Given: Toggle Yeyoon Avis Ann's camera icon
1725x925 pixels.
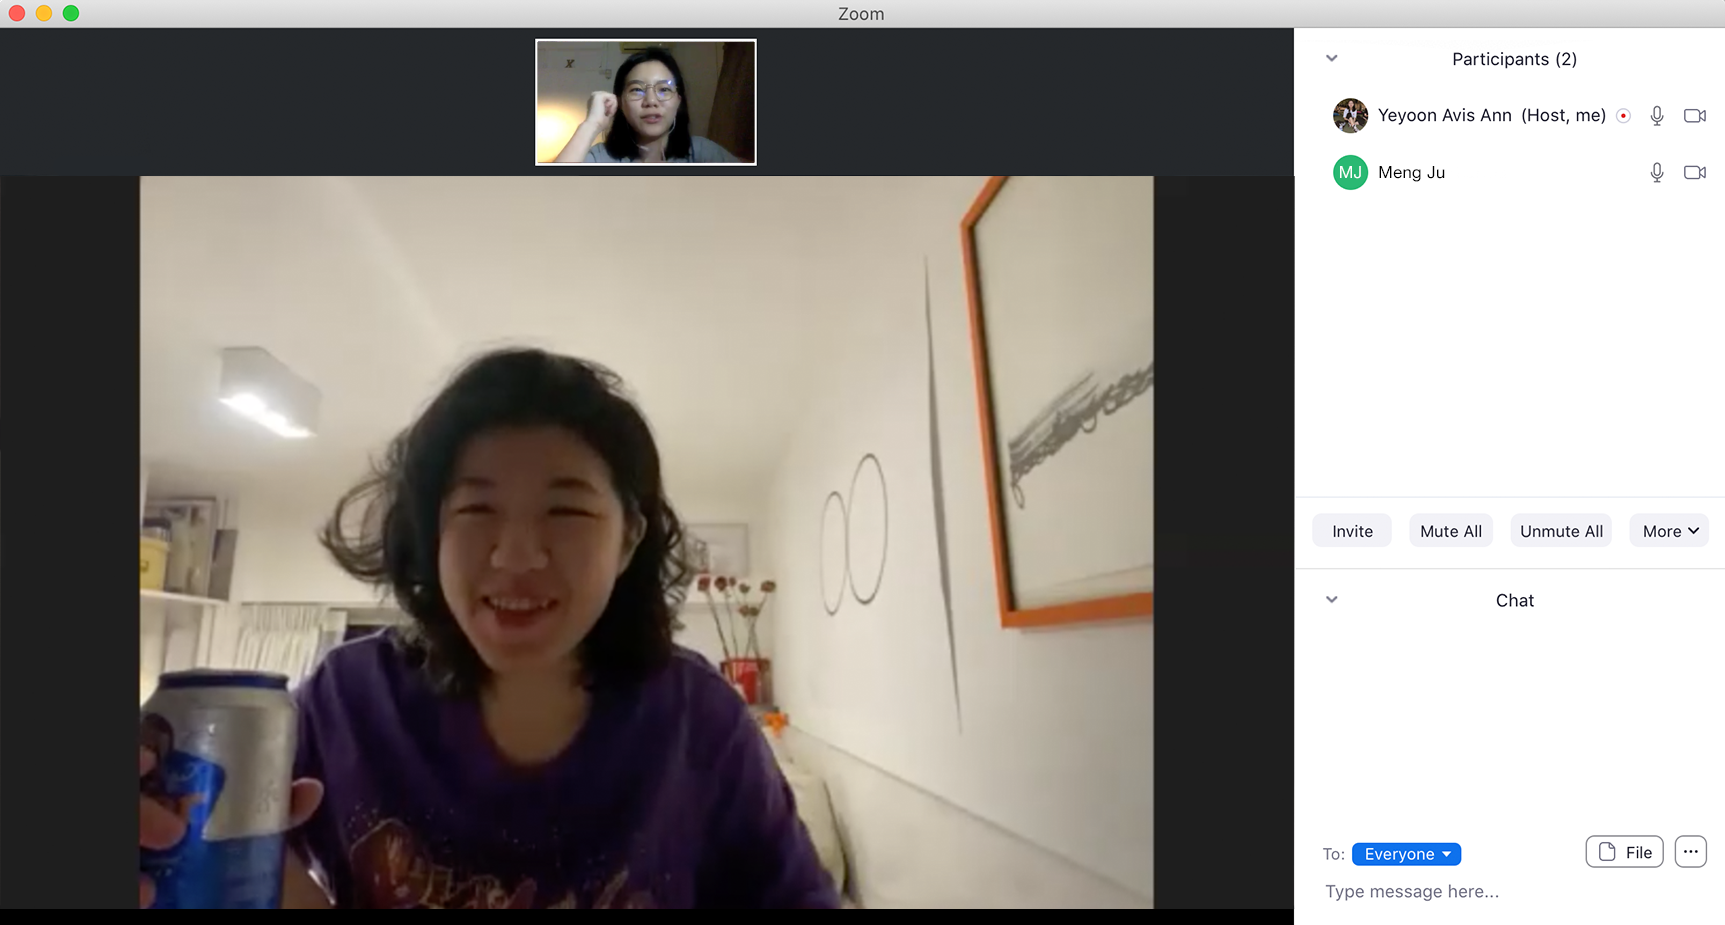Looking at the screenshot, I should click(x=1695, y=116).
